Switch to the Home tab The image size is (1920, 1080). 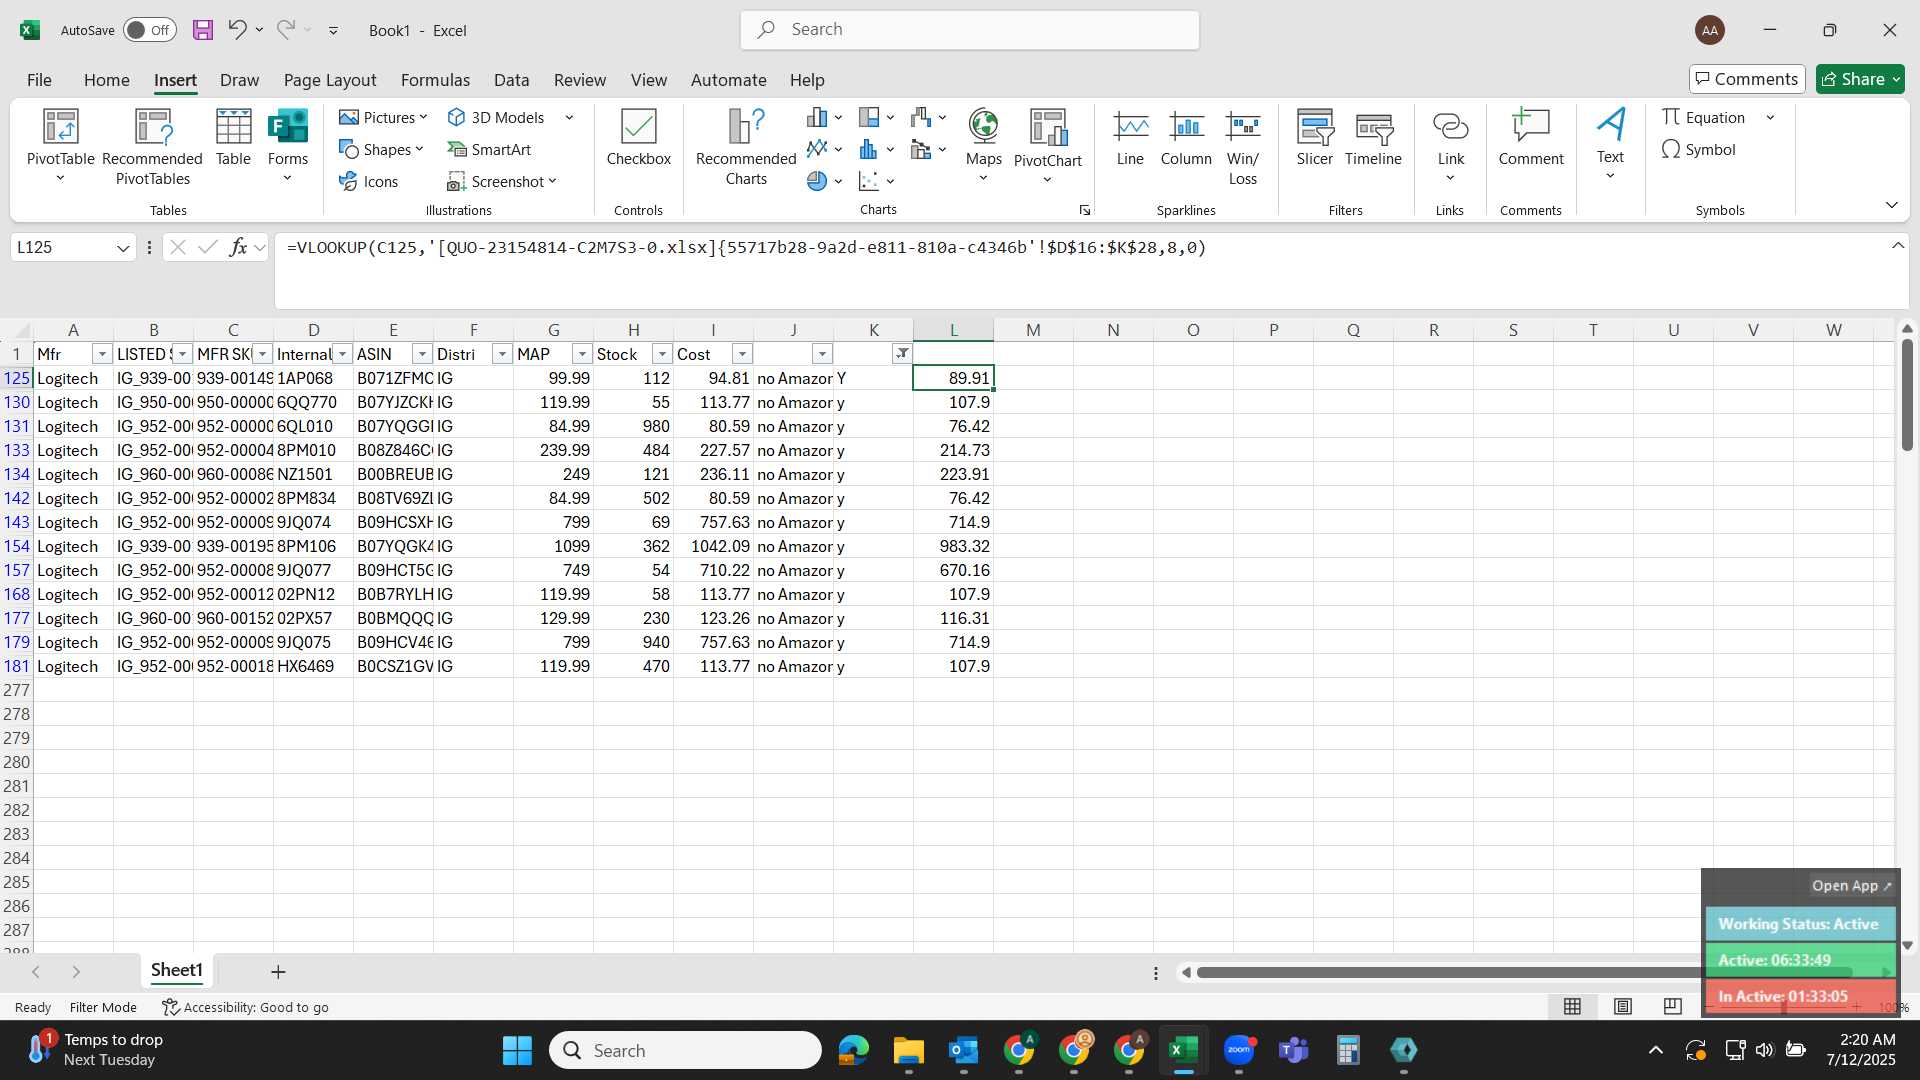(x=106, y=80)
